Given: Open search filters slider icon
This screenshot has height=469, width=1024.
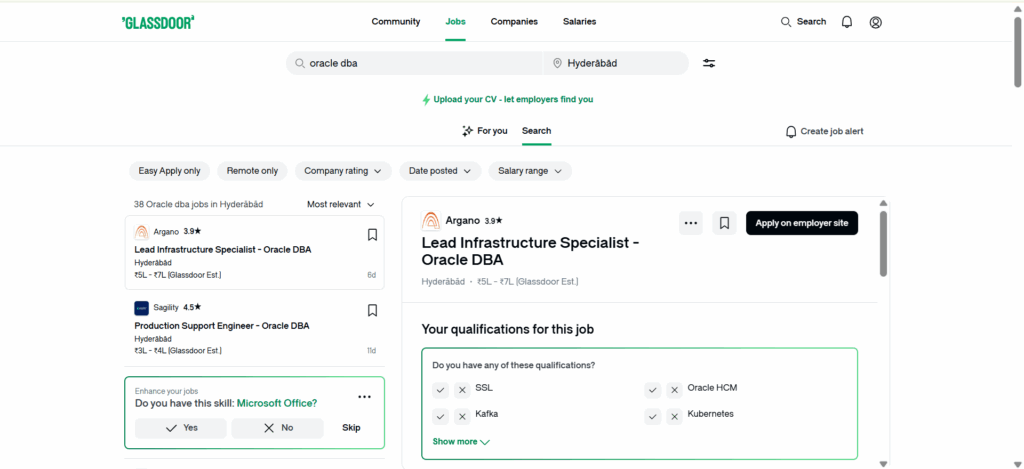Looking at the screenshot, I should [x=709, y=63].
